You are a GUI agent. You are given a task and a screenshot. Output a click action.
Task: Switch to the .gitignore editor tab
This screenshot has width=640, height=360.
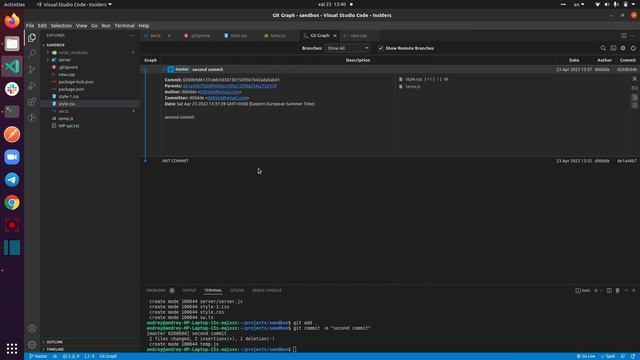pyautogui.click(x=200, y=36)
